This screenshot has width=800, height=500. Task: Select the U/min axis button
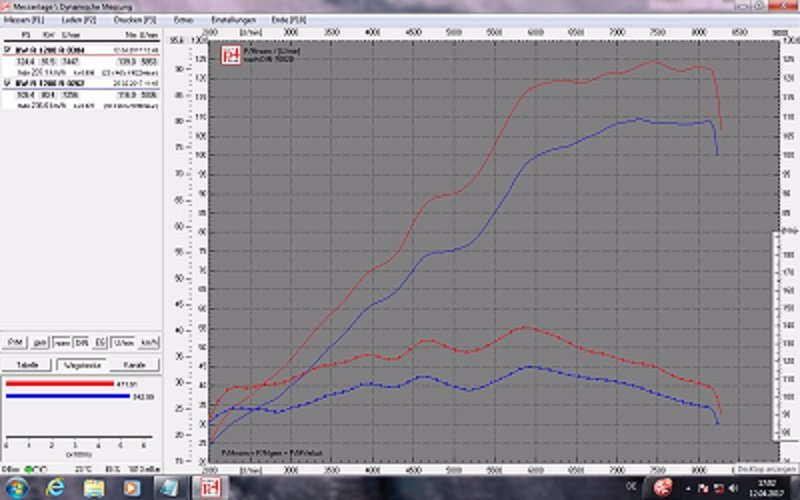pyautogui.click(x=123, y=342)
